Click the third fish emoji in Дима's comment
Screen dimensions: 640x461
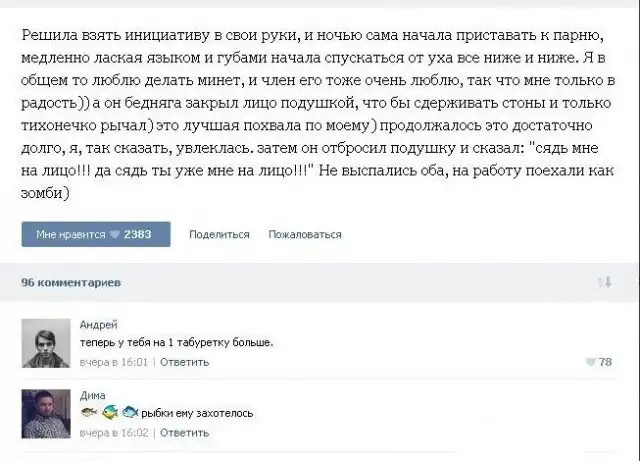click(130, 413)
